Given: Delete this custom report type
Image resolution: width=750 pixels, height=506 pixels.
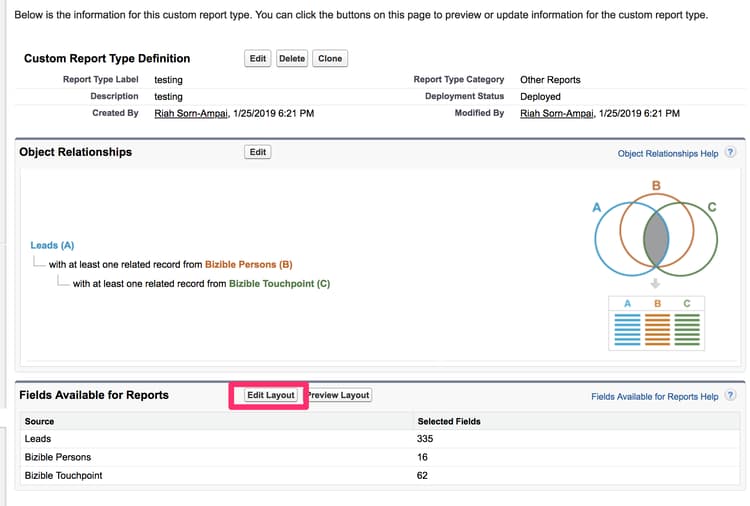Looking at the screenshot, I should coord(292,58).
